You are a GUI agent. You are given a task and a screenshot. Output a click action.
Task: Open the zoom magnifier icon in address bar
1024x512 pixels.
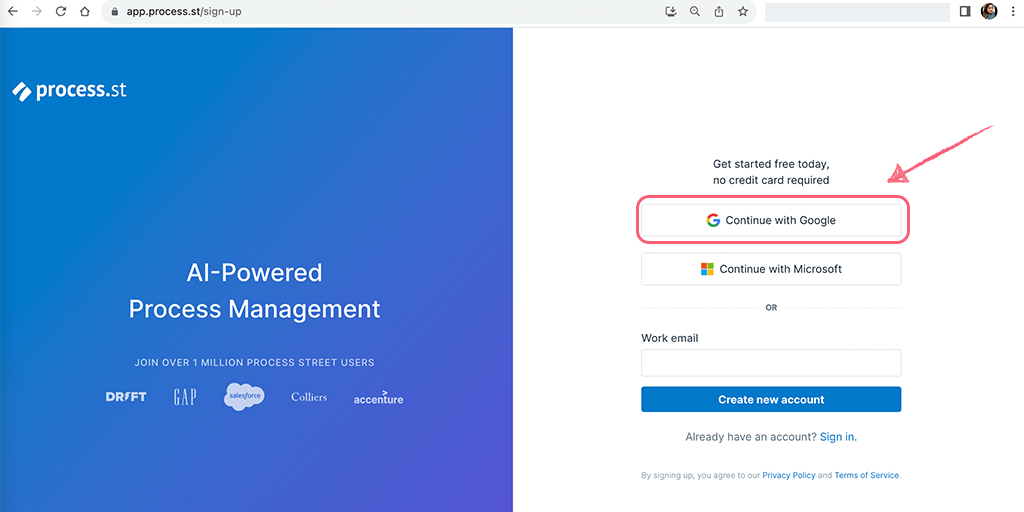(x=695, y=12)
